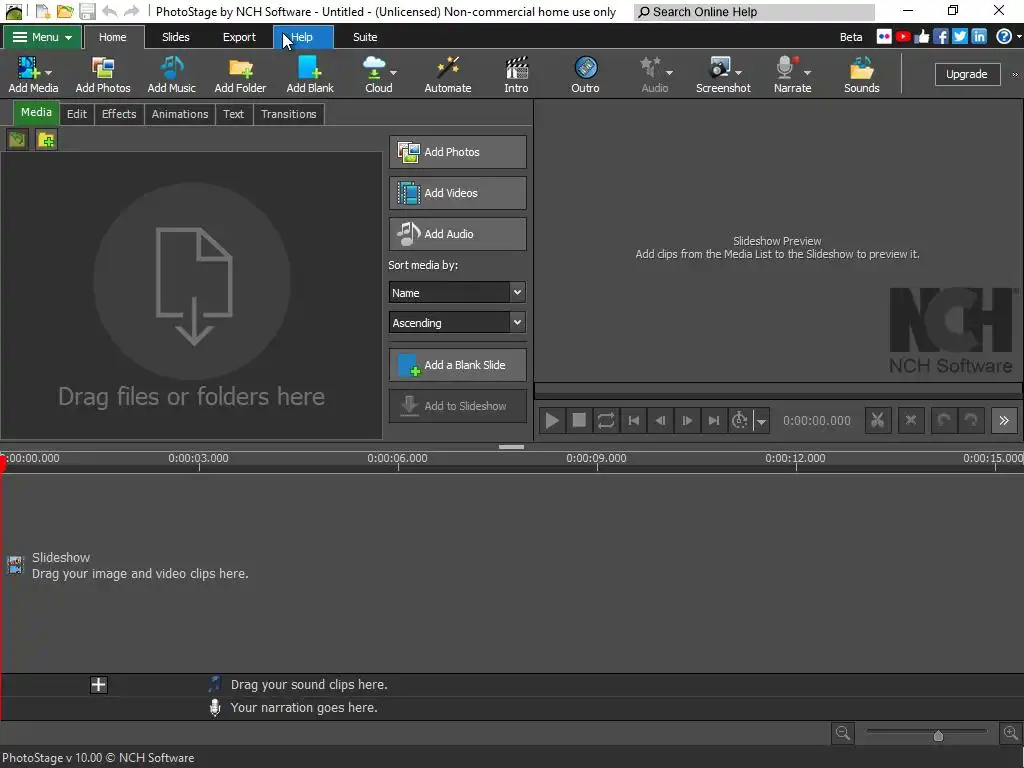Open the playback speed dropdown arrow

761,421
